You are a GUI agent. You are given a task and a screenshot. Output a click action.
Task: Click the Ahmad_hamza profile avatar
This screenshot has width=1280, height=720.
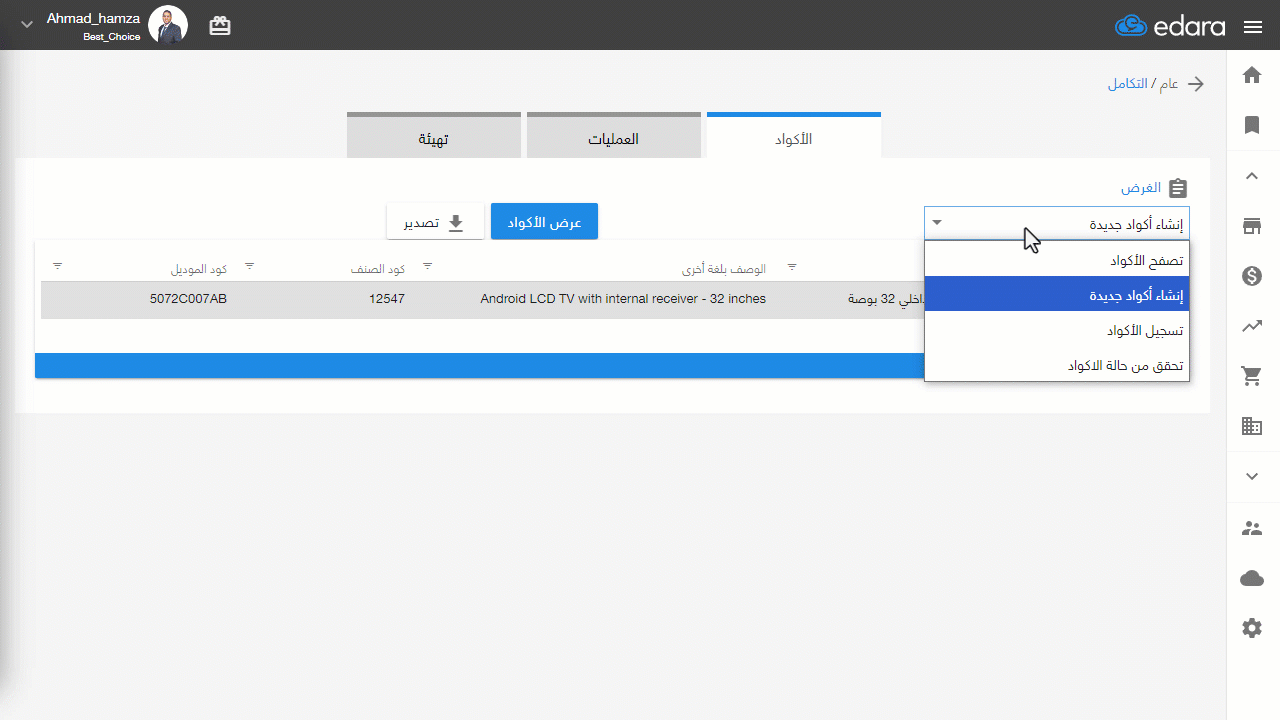click(x=168, y=25)
